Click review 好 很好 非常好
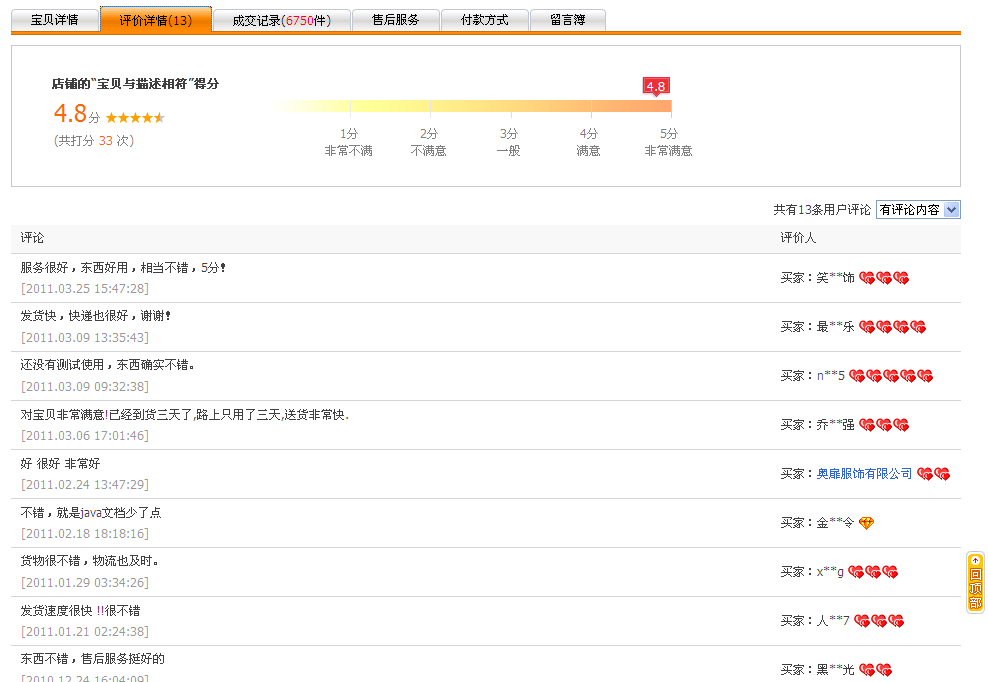The image size is (988, 682). coord(60,464)
